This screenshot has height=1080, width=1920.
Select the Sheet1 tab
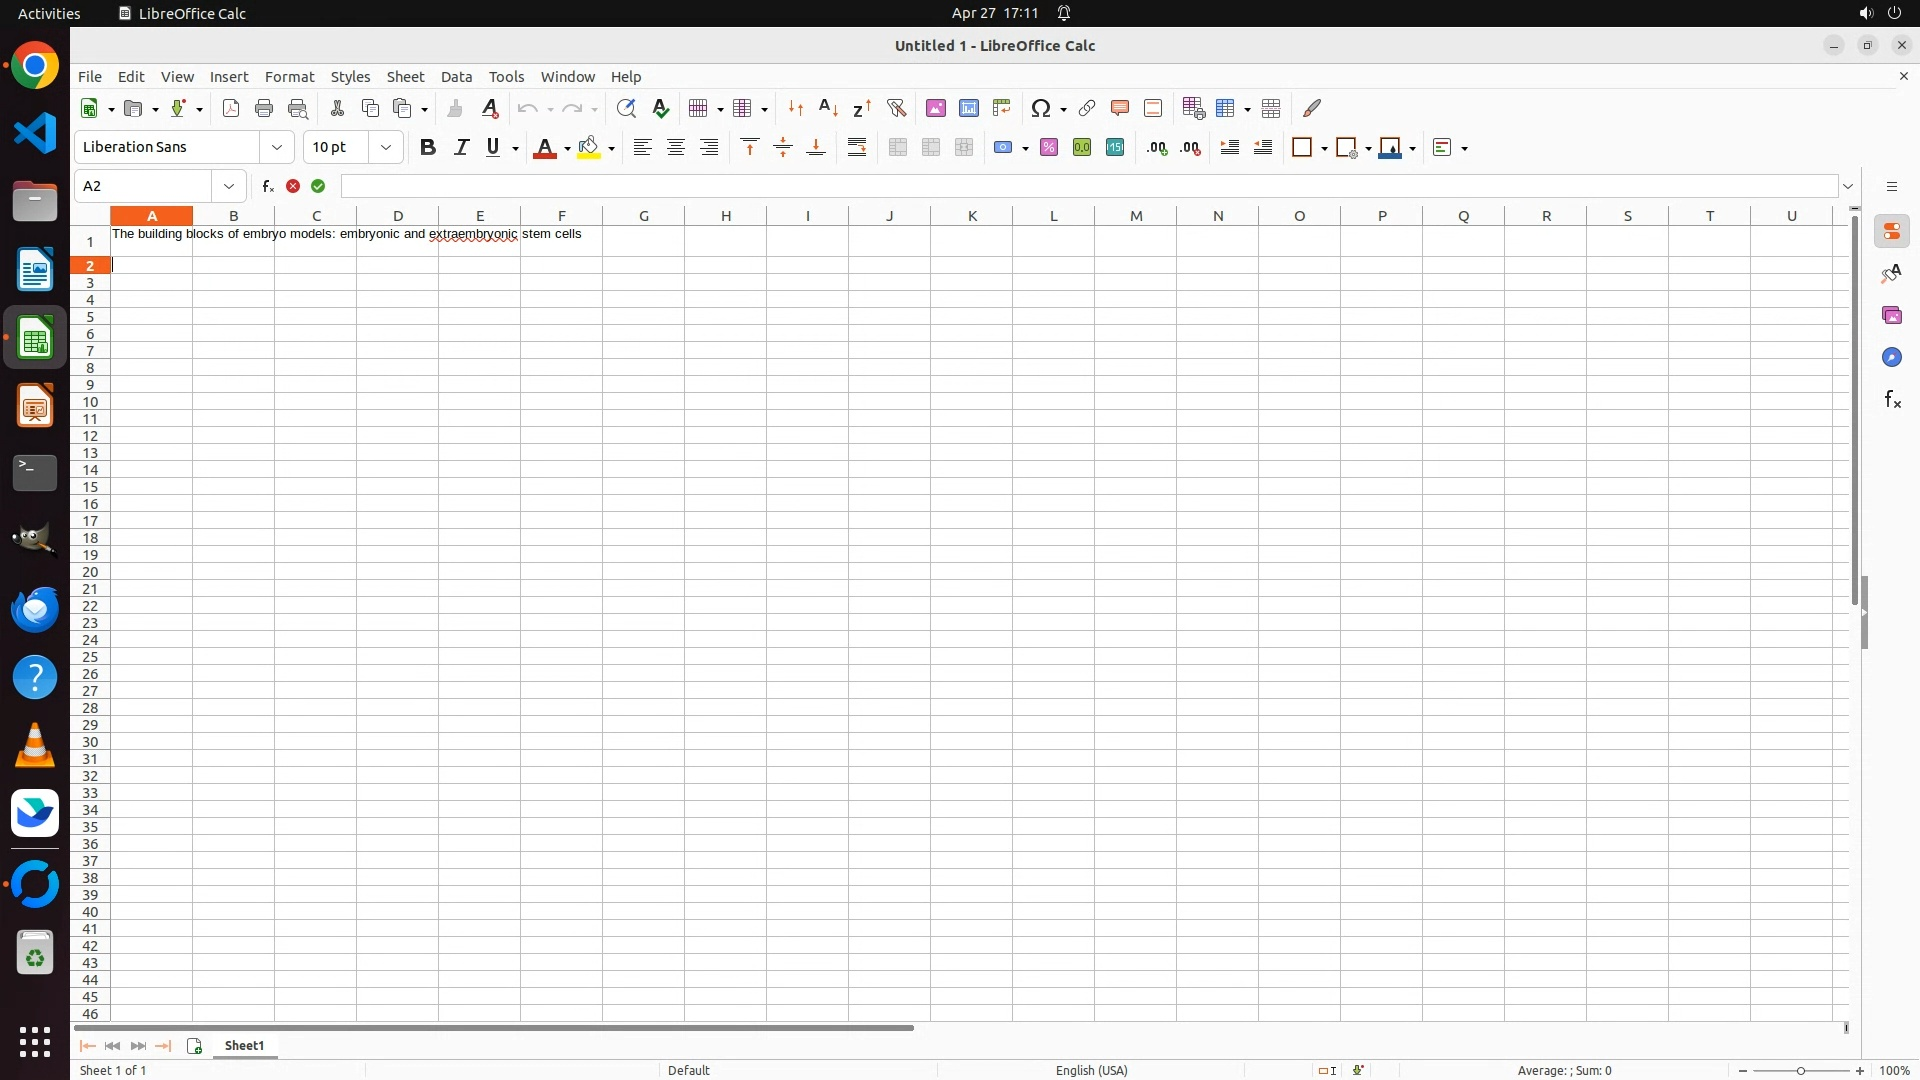pos(244,1046)
